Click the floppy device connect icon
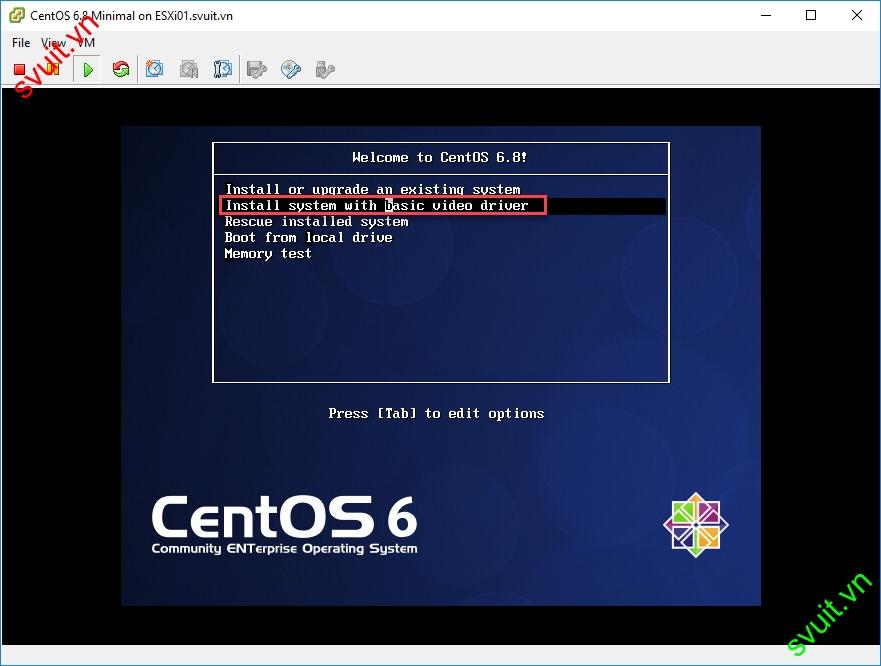881x666 pixels. coord(257,70)
